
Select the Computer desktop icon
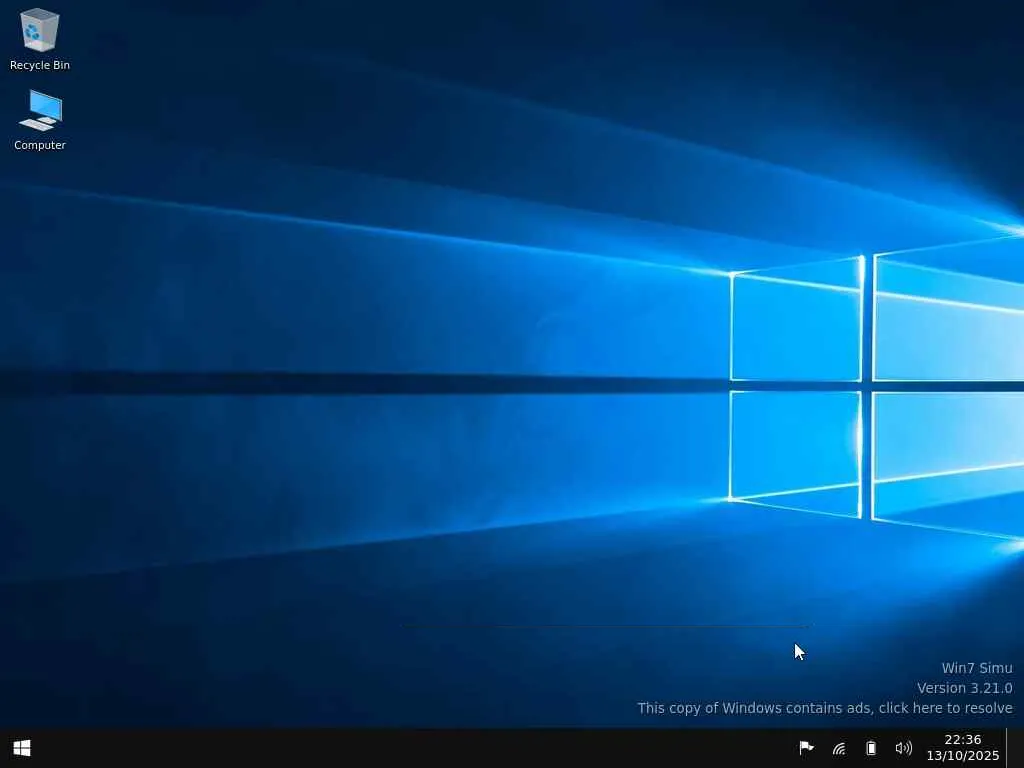coord(40,120)
